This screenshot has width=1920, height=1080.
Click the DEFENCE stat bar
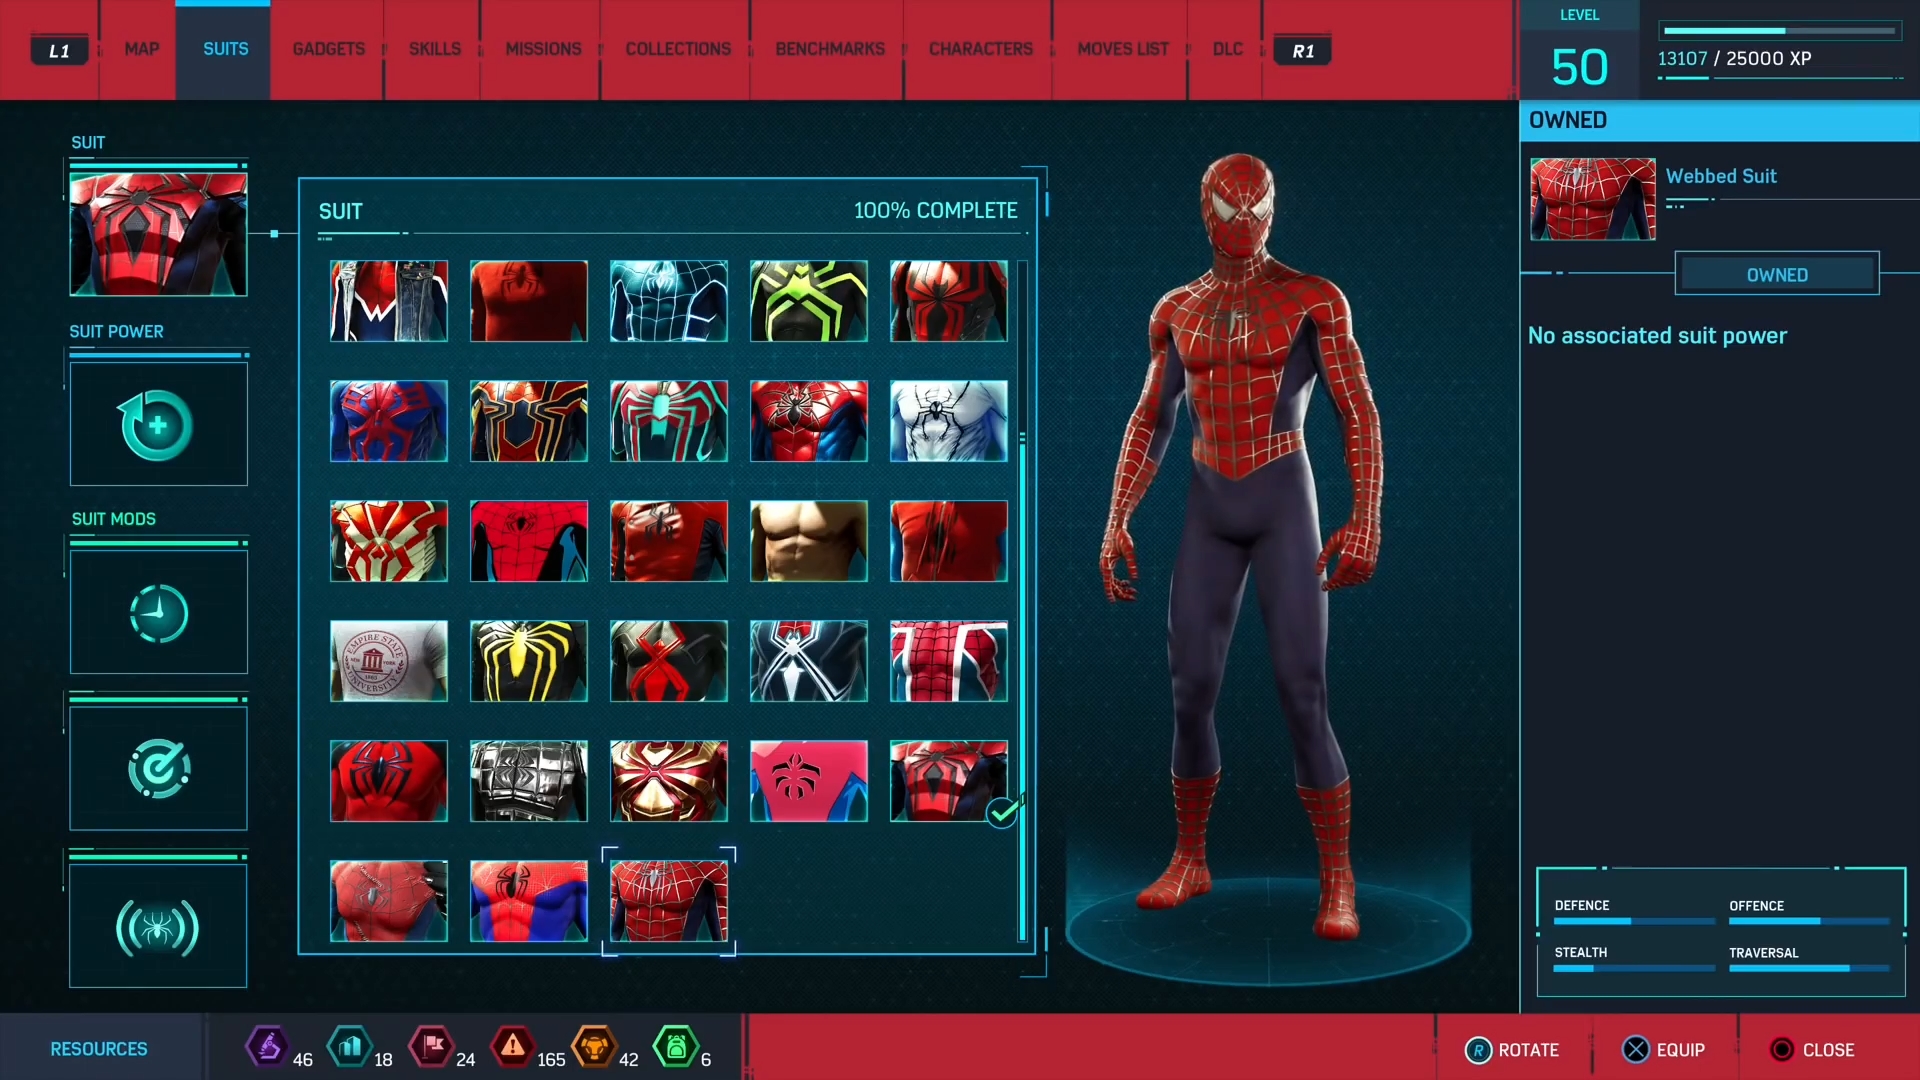pyautogui.click(x=1634, y=921)
